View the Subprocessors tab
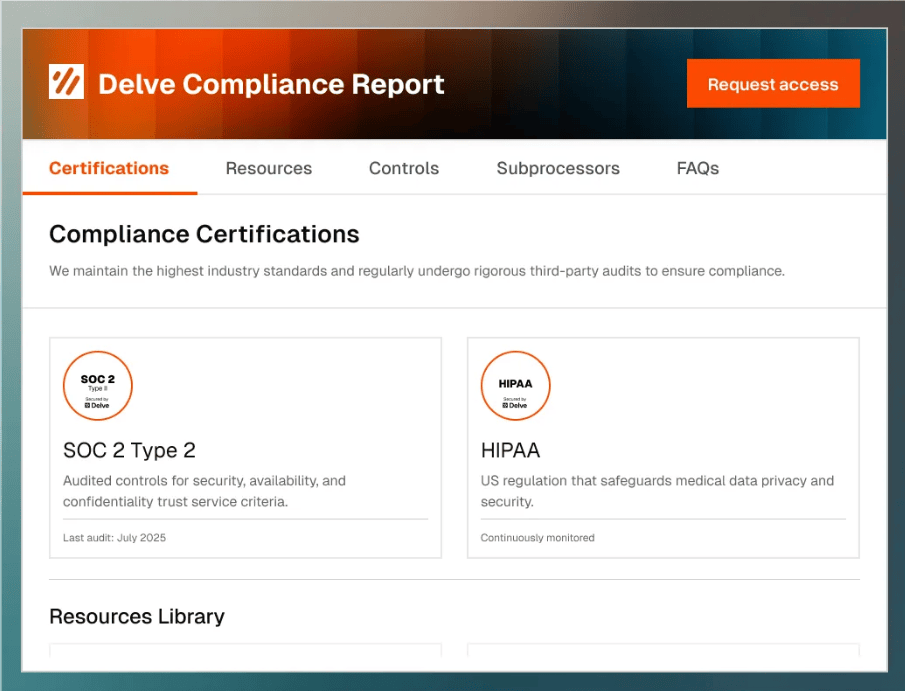Viewport: 905px width, 691px height. (x=557, y=168)
